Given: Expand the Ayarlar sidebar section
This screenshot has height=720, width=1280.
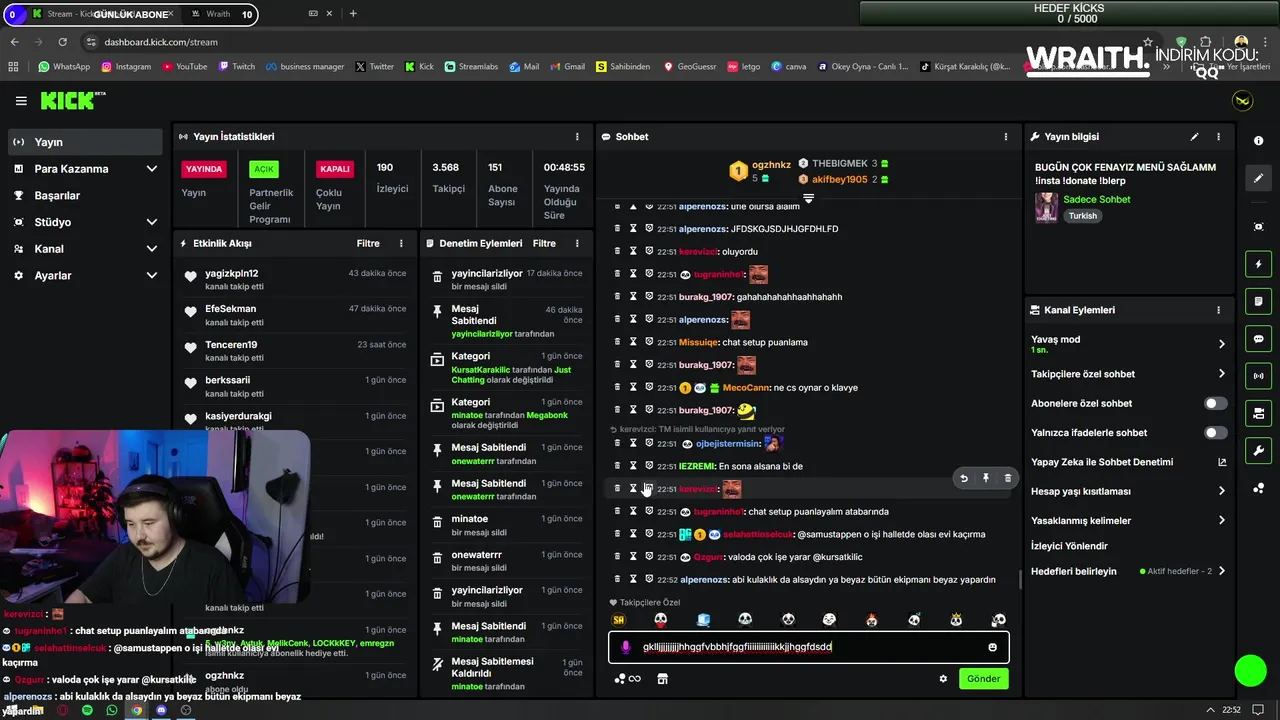Looking at the screenshot, I should [x=86, y=275].
